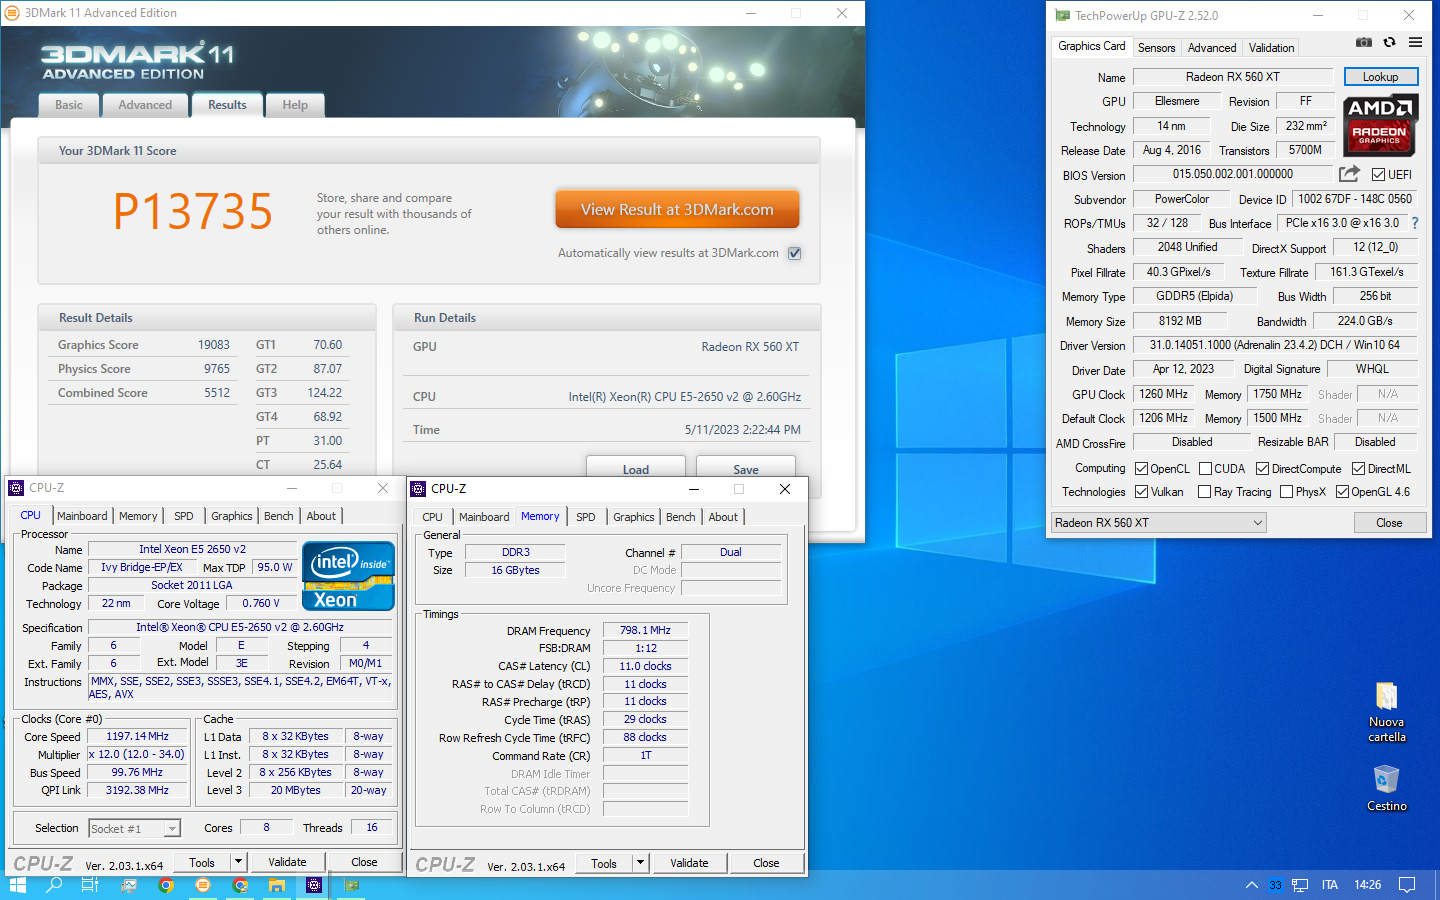
Task: Click the DRAM Frequency value 798.1 MHz
Action: point(645,630)
